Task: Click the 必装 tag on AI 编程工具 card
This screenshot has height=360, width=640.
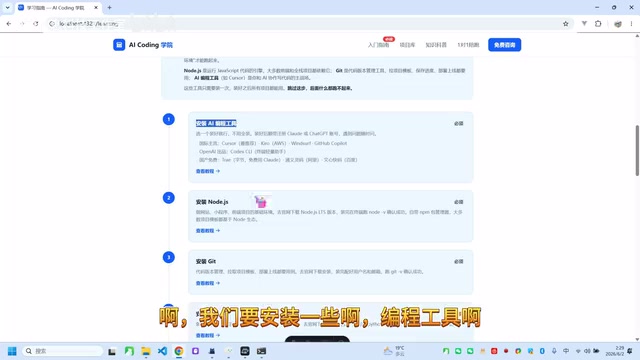Action: click(458, 123)
